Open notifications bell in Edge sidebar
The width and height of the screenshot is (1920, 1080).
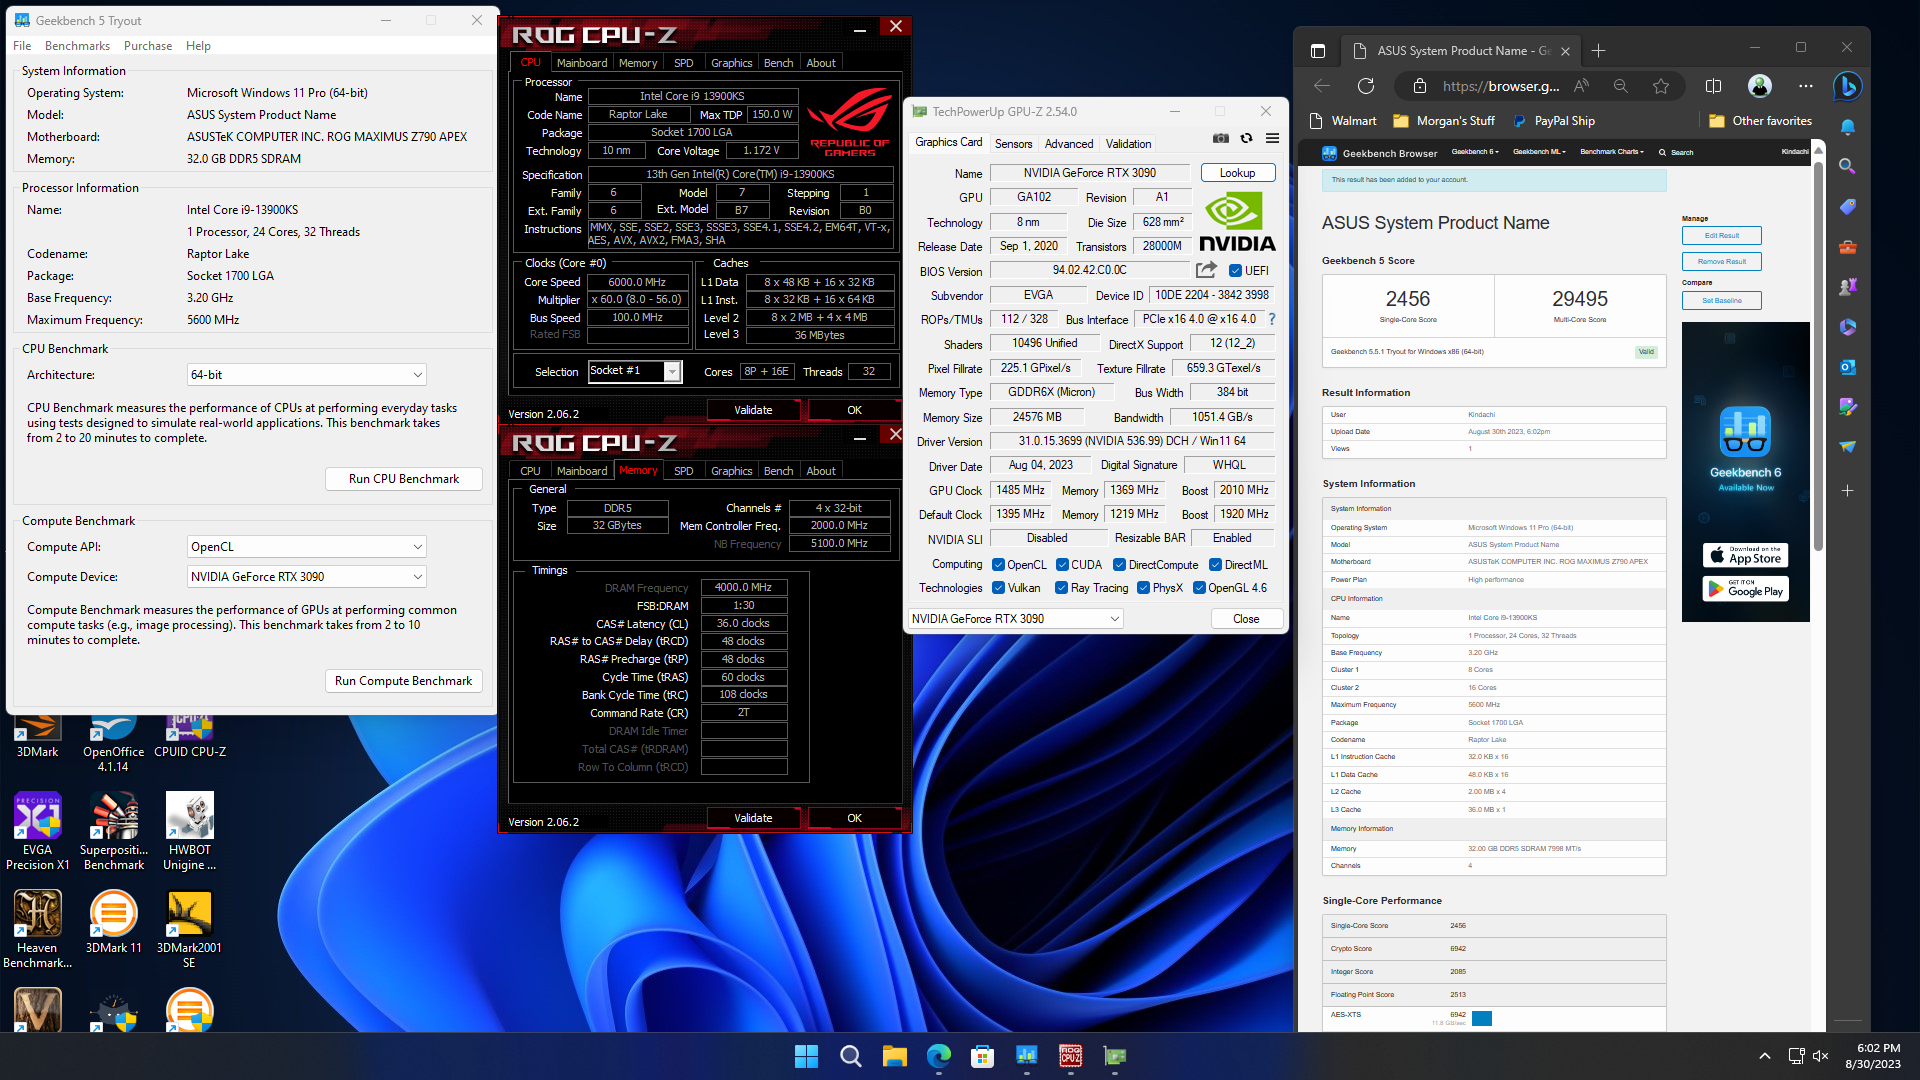click(x=1847, y=127)
